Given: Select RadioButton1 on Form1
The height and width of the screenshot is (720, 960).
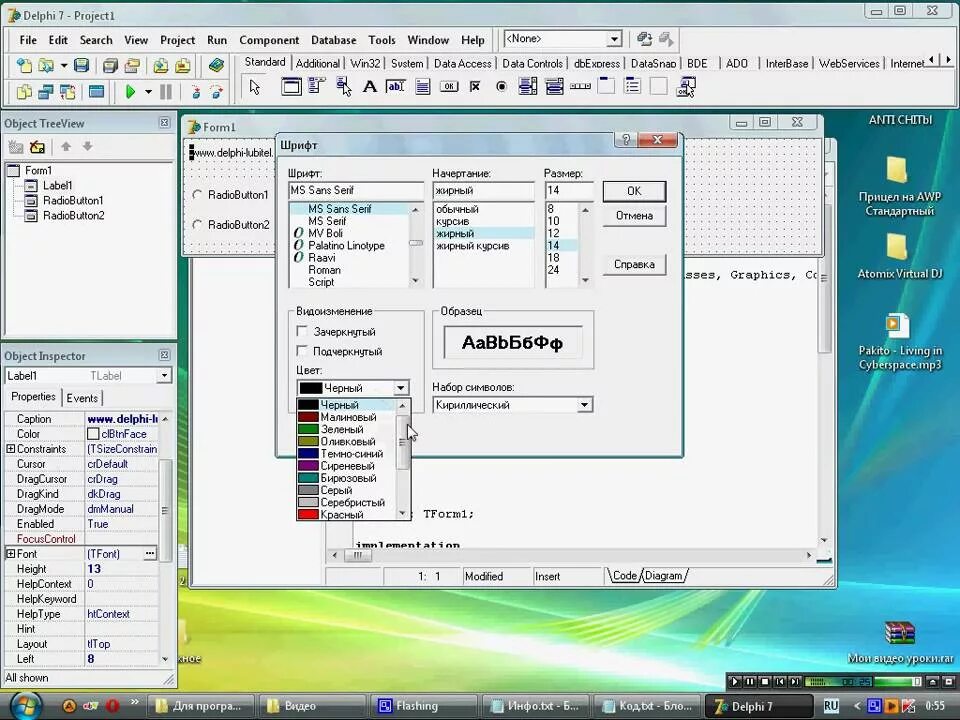Looking at the screenshot, I should [231, 195].
